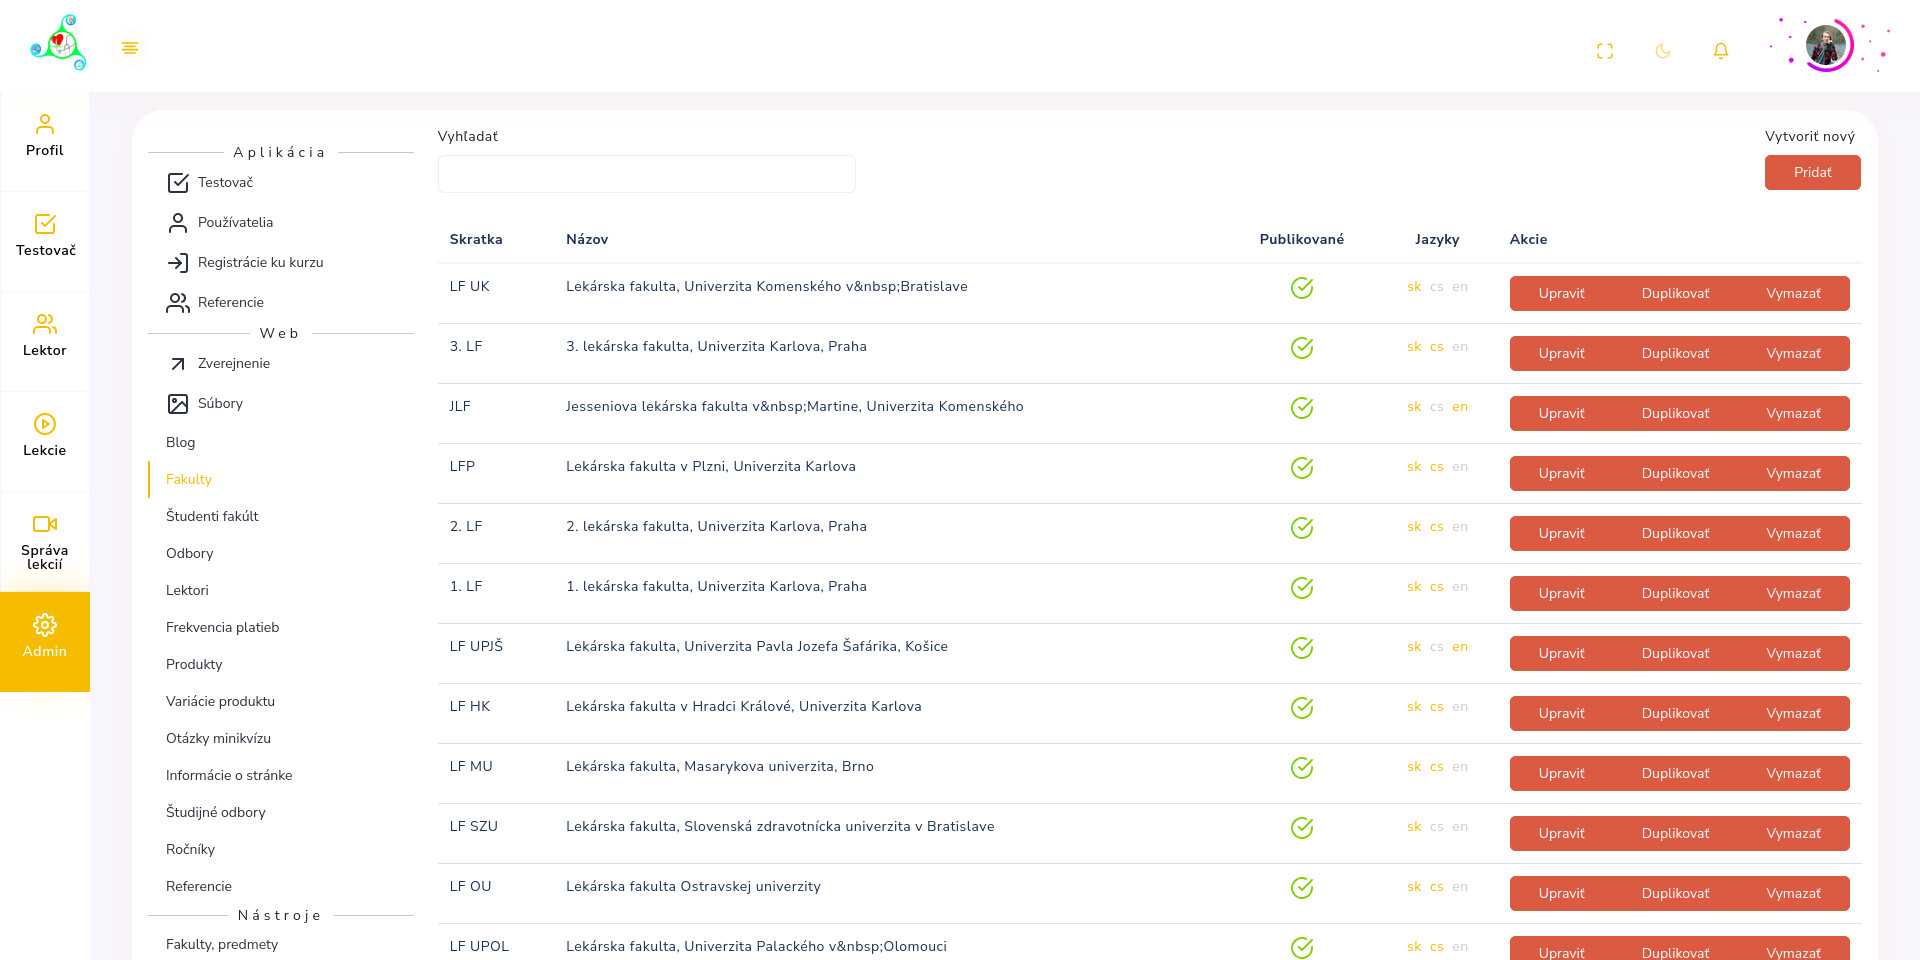Select the Admin gear section

pos(45,641)
